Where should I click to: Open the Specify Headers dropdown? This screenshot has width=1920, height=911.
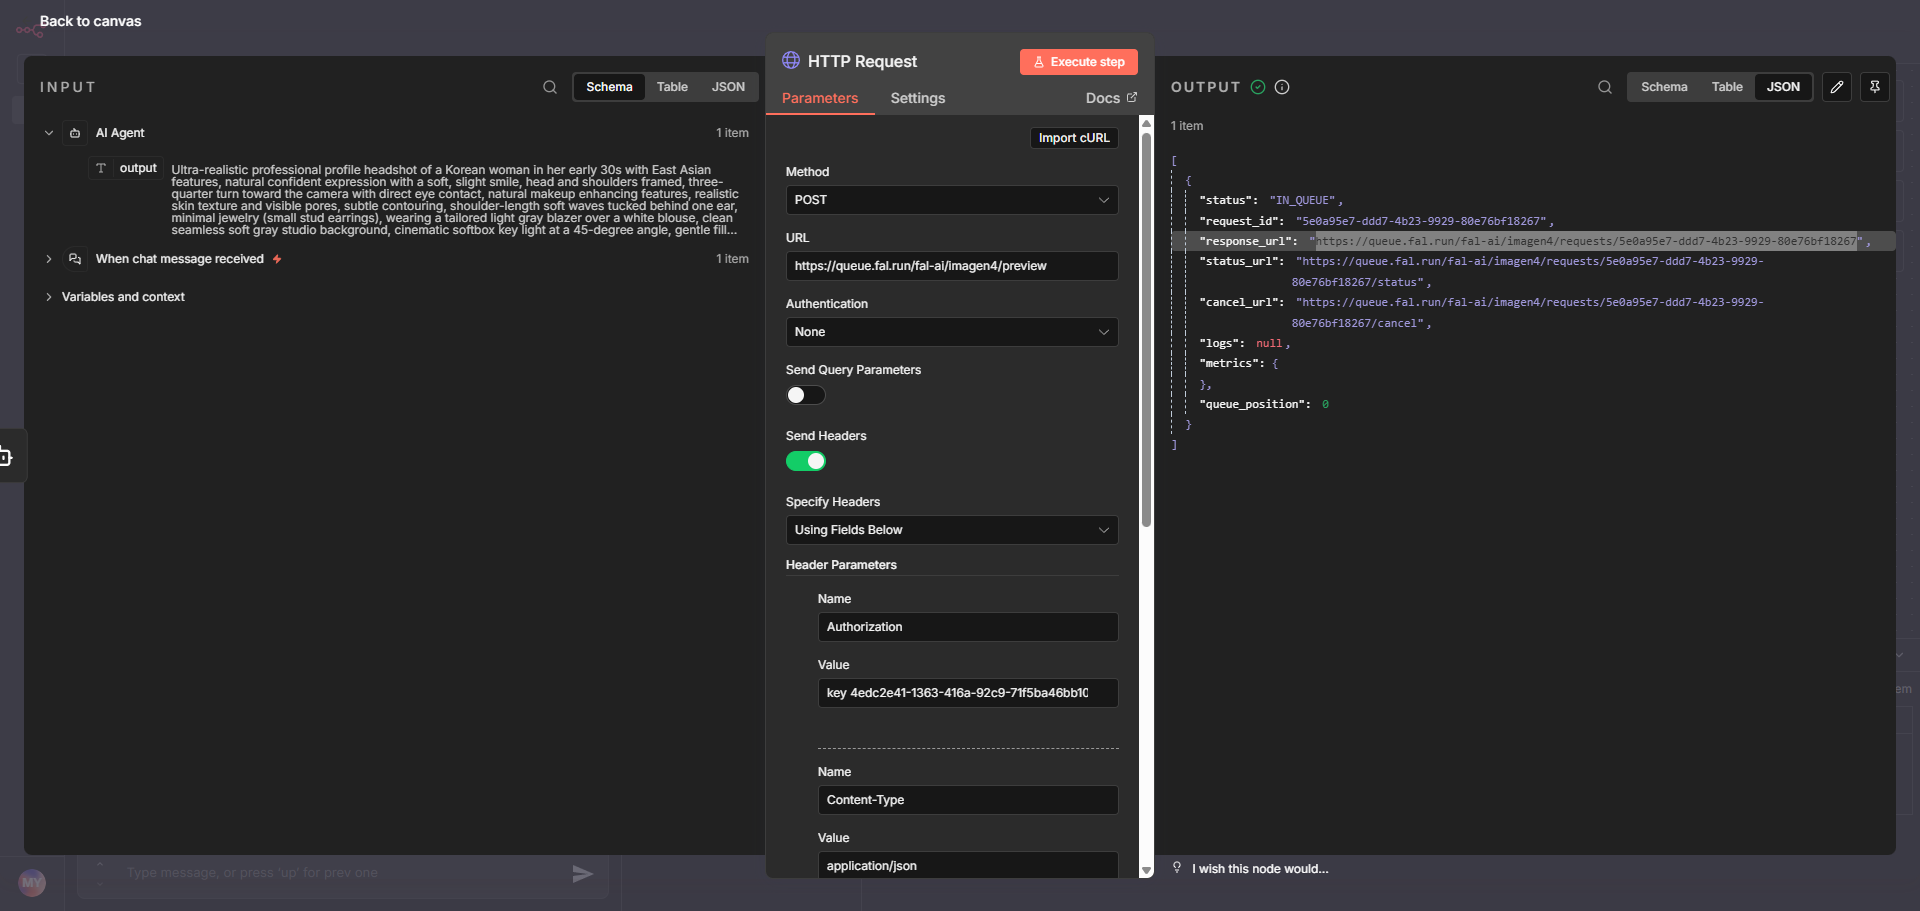[x=952, y=530]
